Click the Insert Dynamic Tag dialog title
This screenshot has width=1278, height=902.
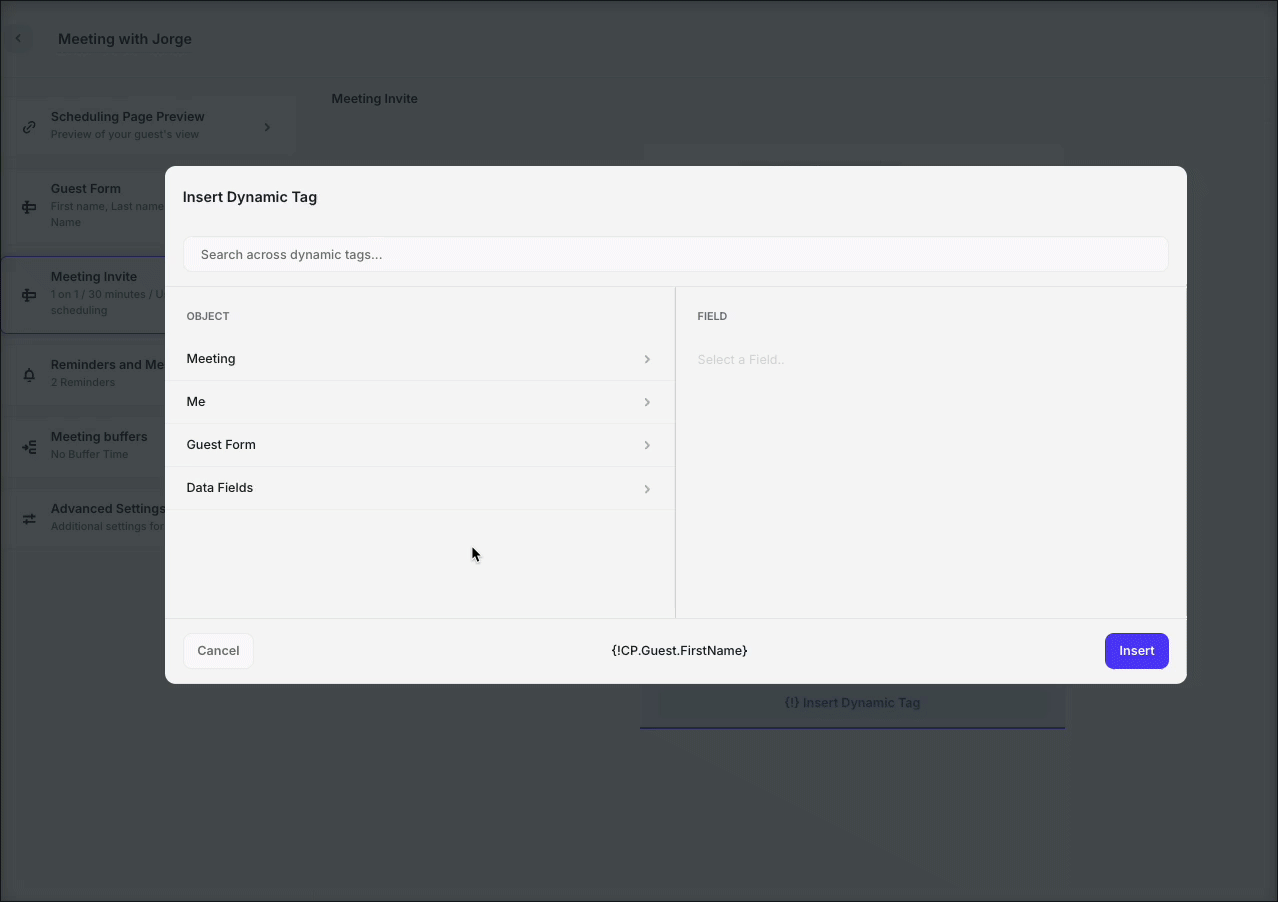coord(249,197)
